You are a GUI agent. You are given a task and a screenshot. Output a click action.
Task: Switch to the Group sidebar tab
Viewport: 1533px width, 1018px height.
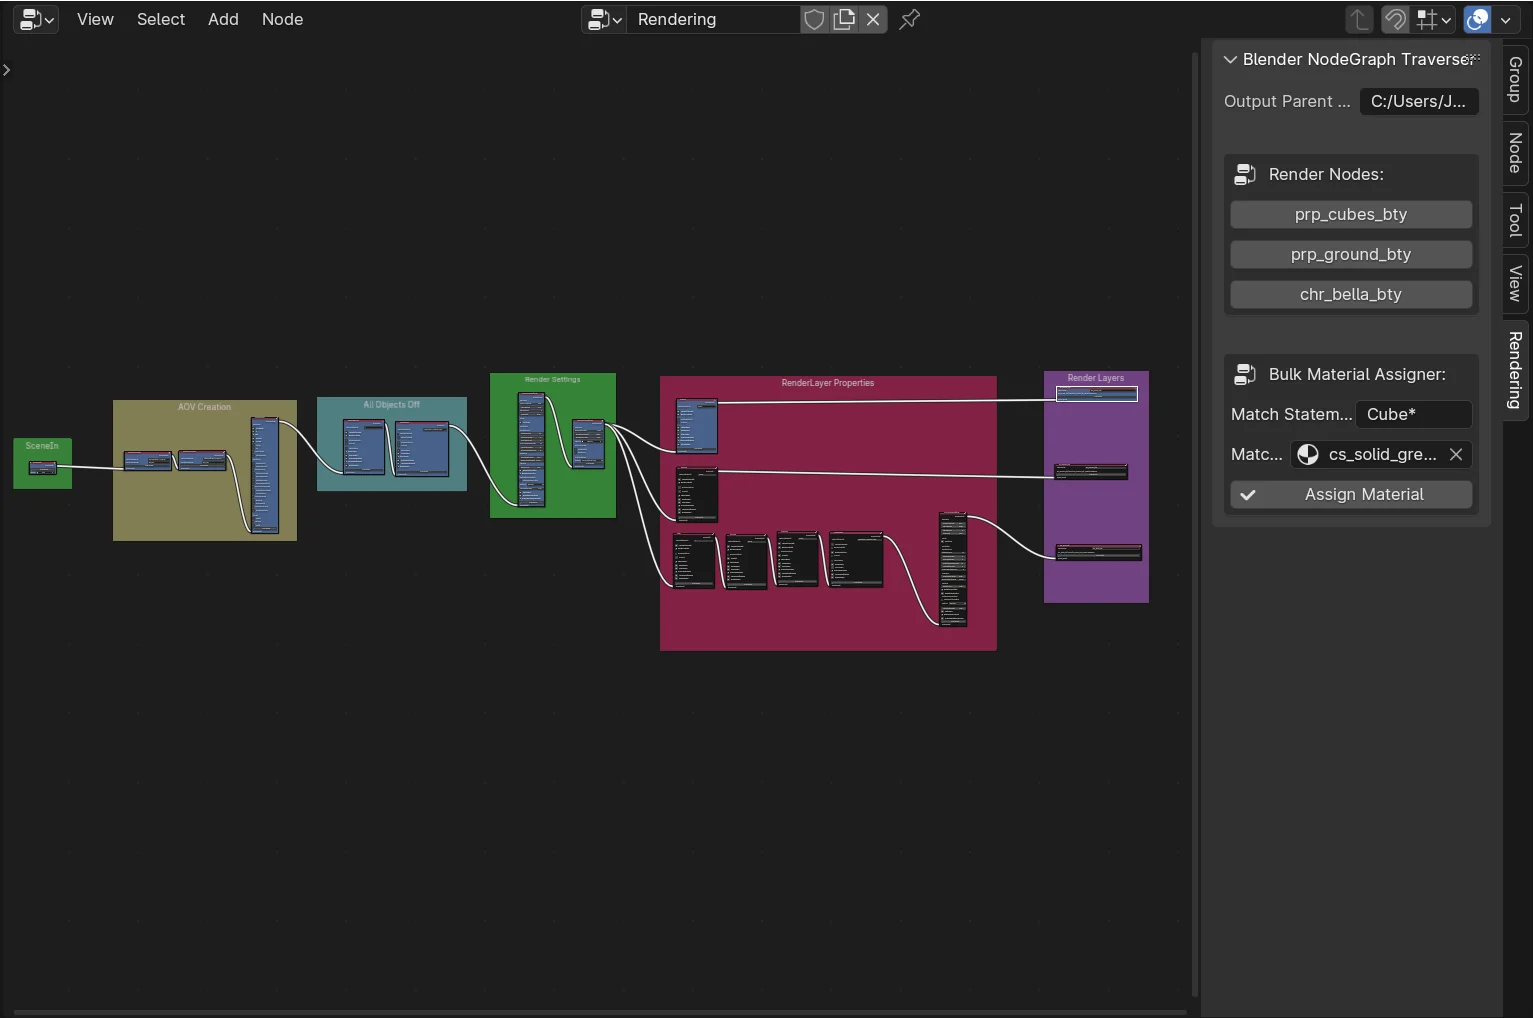click(x=1515, y=79)
